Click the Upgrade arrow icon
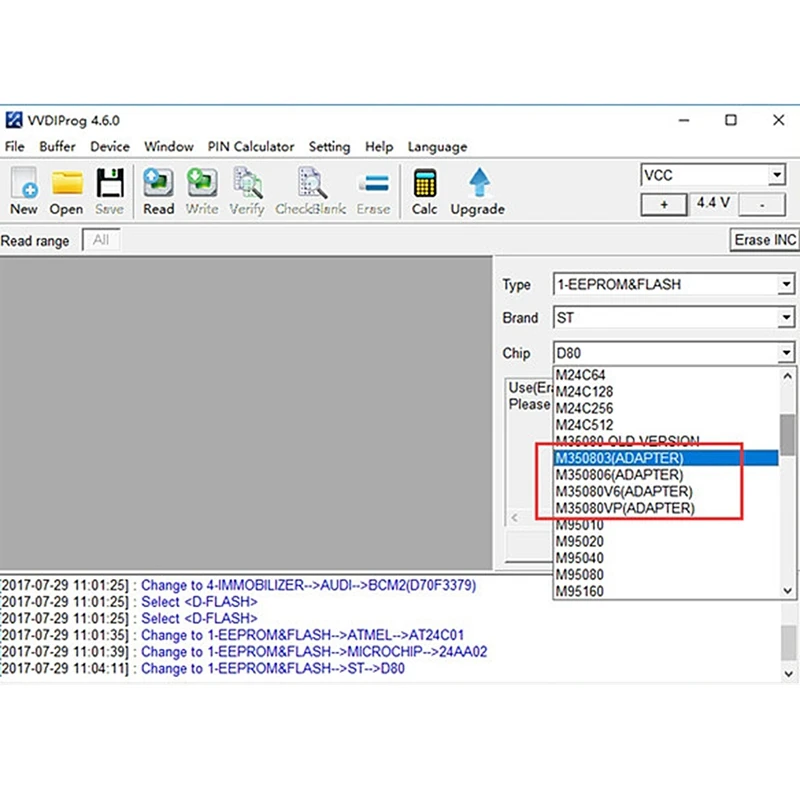800x800 pixels. pos(479,182)
